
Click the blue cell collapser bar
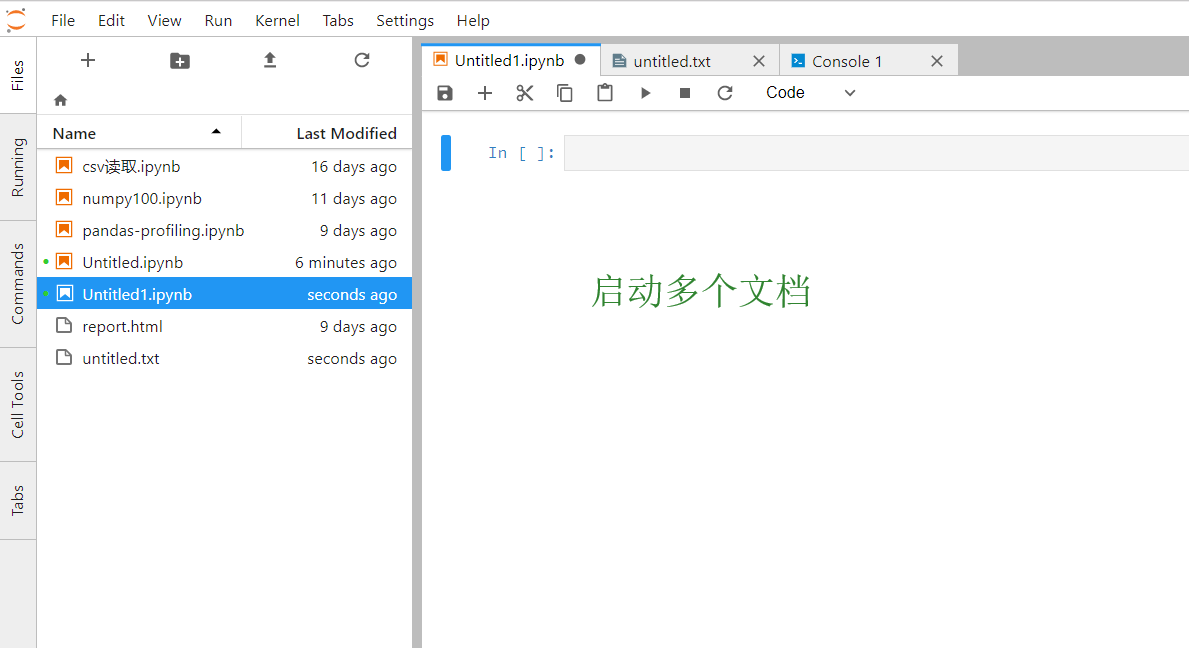click(446, 153)
